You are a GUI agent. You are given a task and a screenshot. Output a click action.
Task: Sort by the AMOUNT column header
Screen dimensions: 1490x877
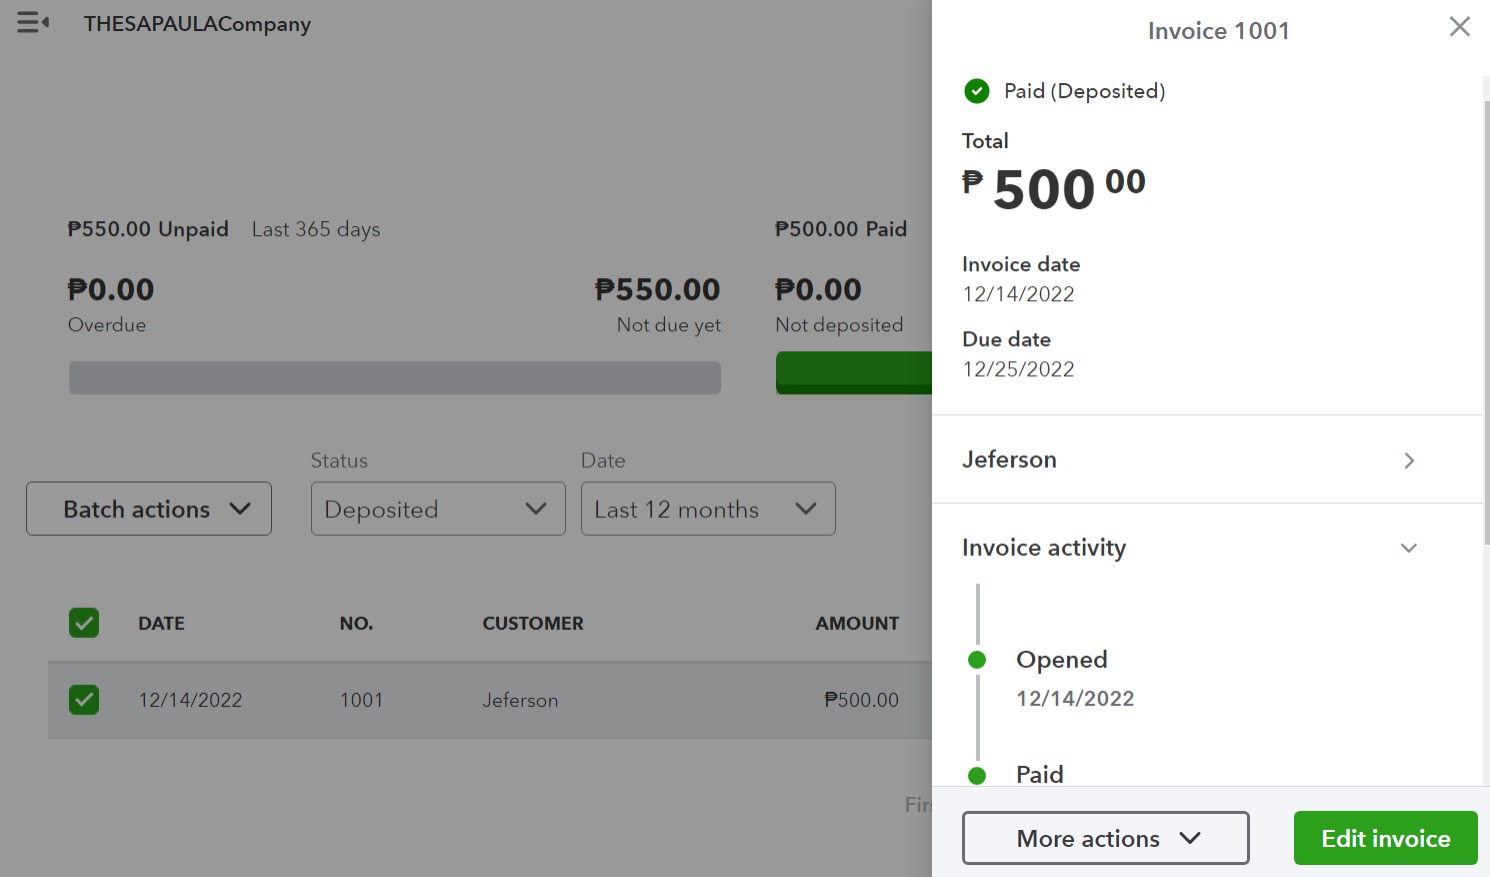pyautogui.click(x=857, y=623)
